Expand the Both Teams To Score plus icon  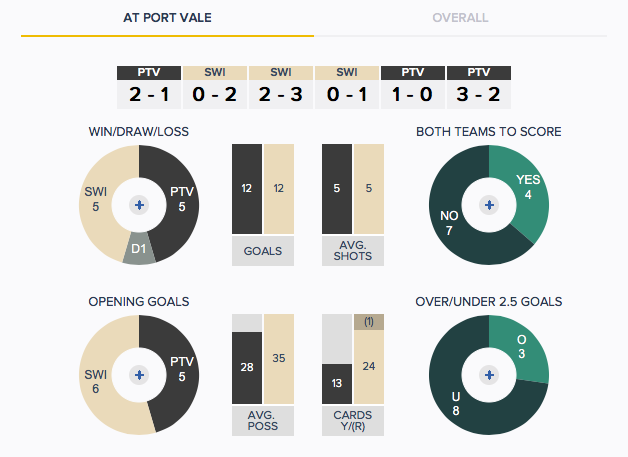tap(489, 205)
